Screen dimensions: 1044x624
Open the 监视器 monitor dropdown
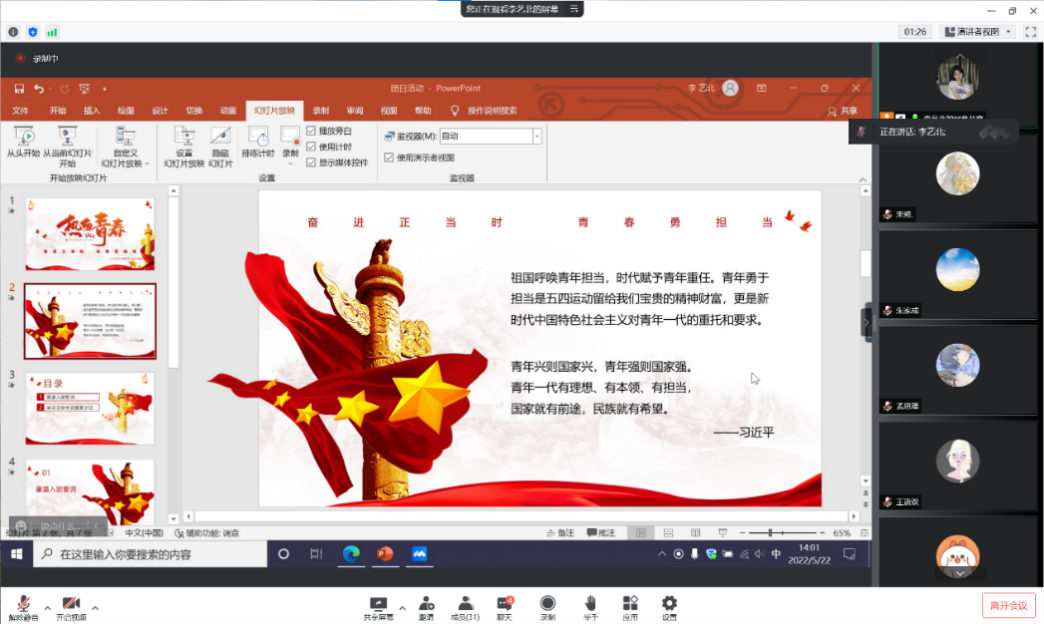click(536, 136)
